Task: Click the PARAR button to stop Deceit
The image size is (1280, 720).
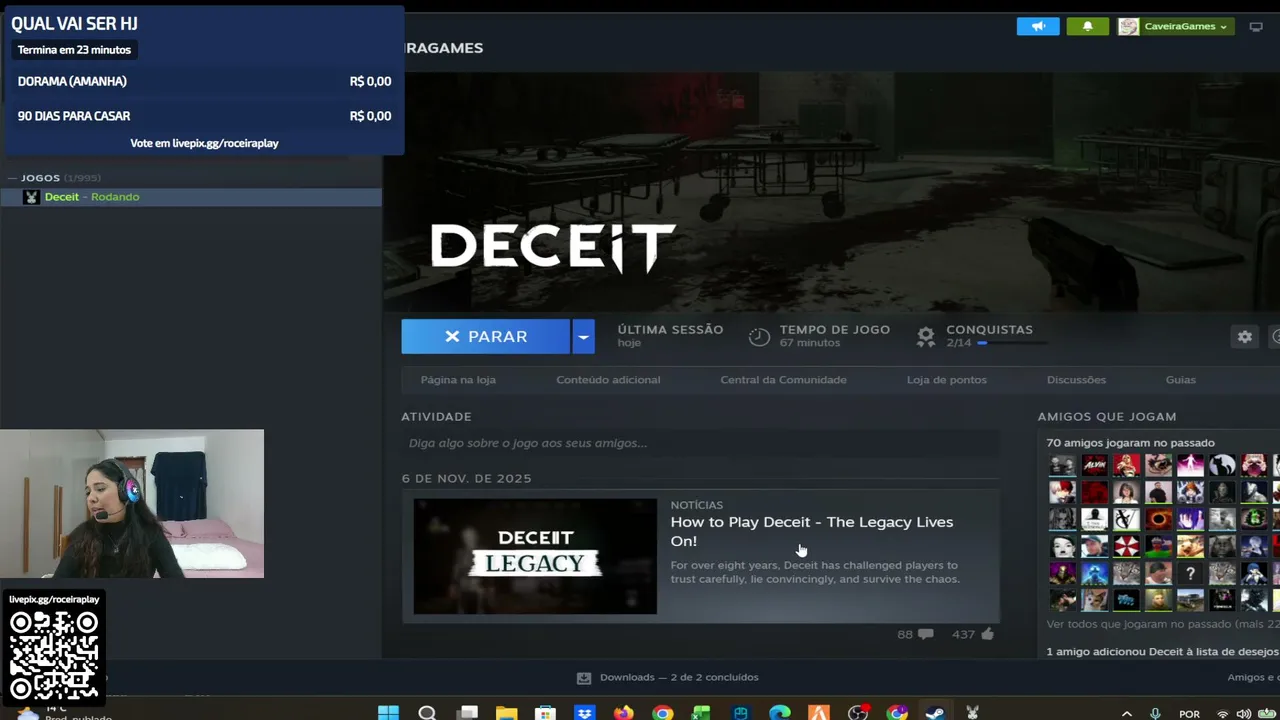Action: 486,337
